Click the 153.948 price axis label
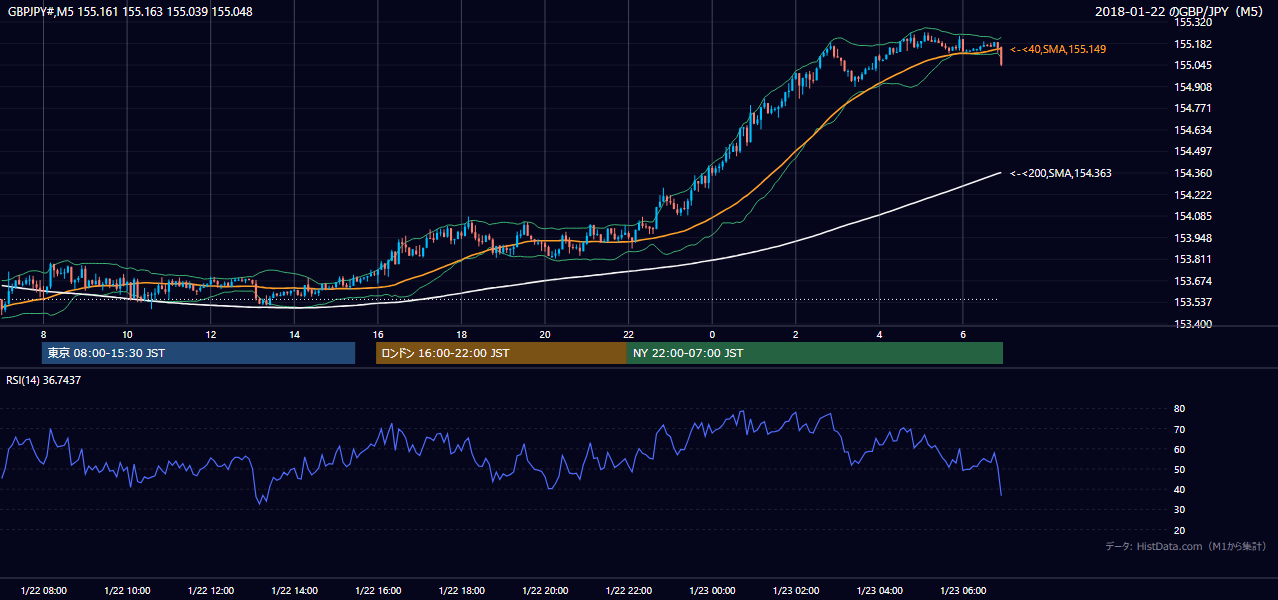Viewport: 1278px width, 600px height. pos(1192,238)
